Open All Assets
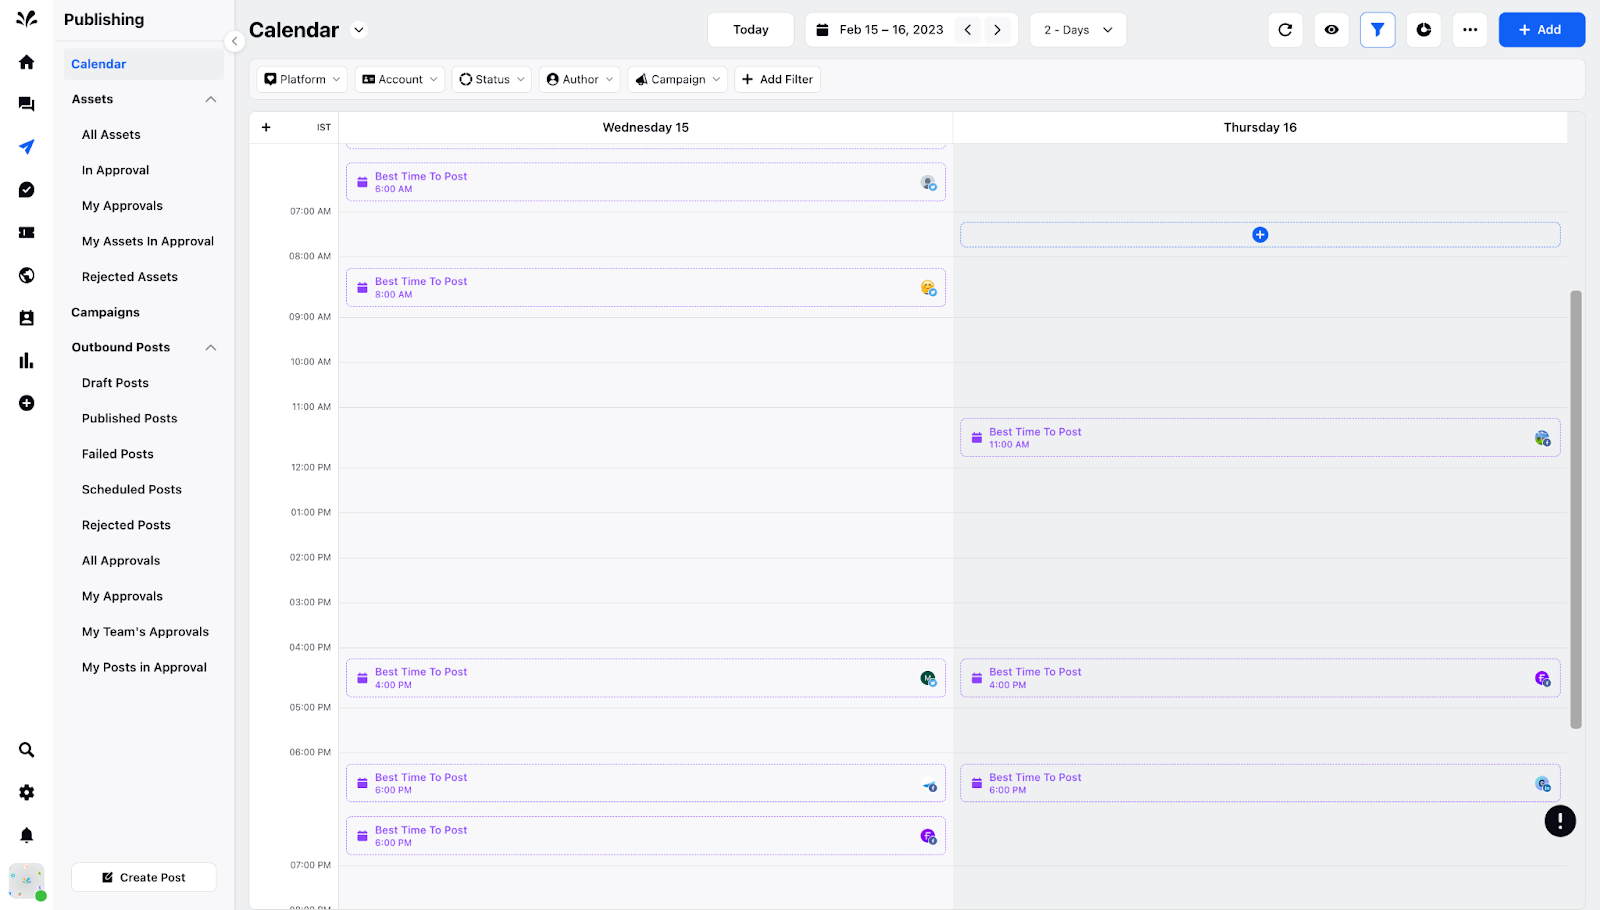Viewport: 1600px width, 910px height. click(111, 135)
